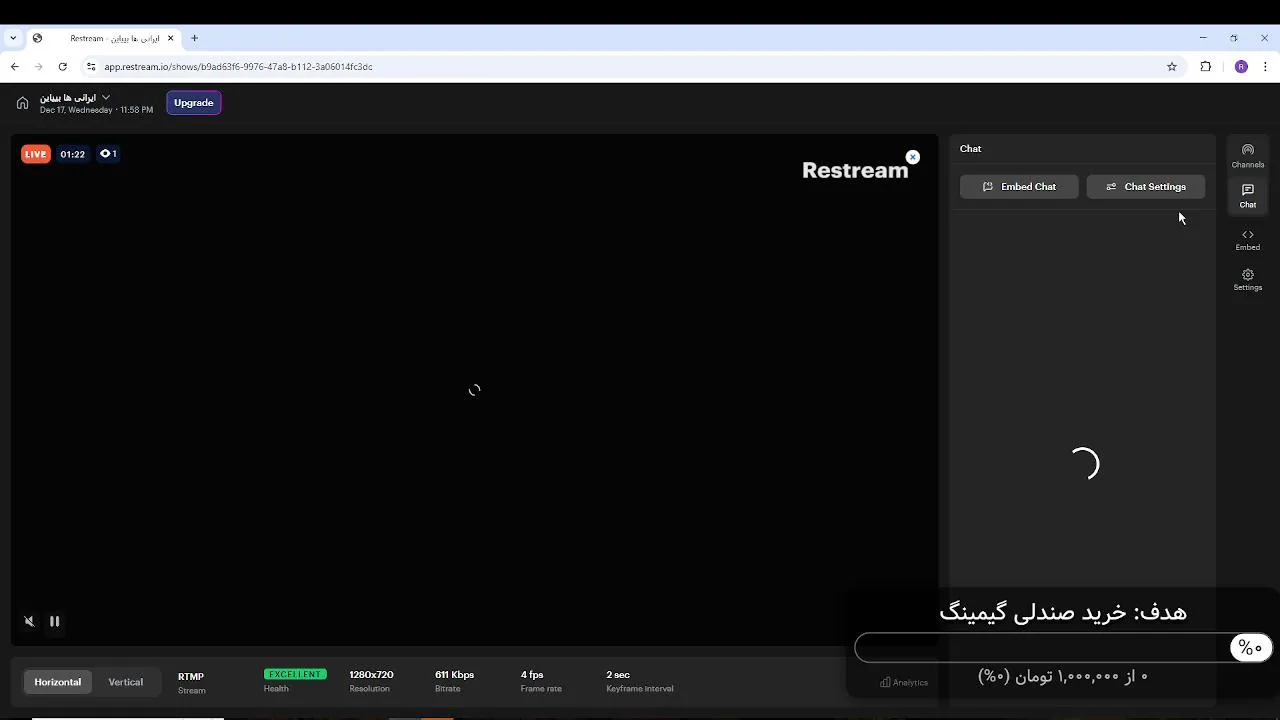Click the RTMP stream label
1280x720 pixels.
click(x=191, y=677)
